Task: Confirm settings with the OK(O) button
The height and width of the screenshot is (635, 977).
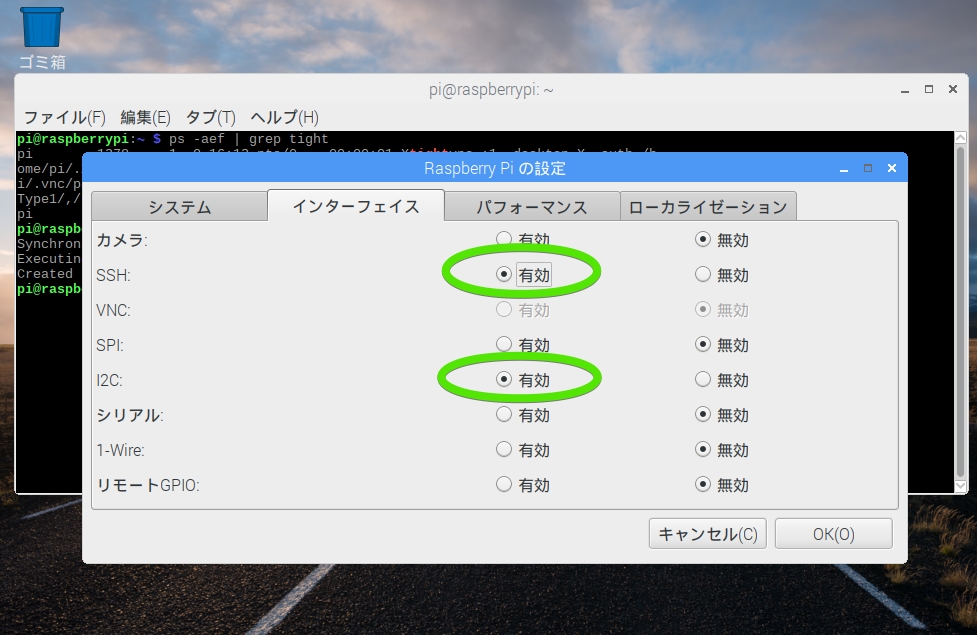Action: (833, 533)
